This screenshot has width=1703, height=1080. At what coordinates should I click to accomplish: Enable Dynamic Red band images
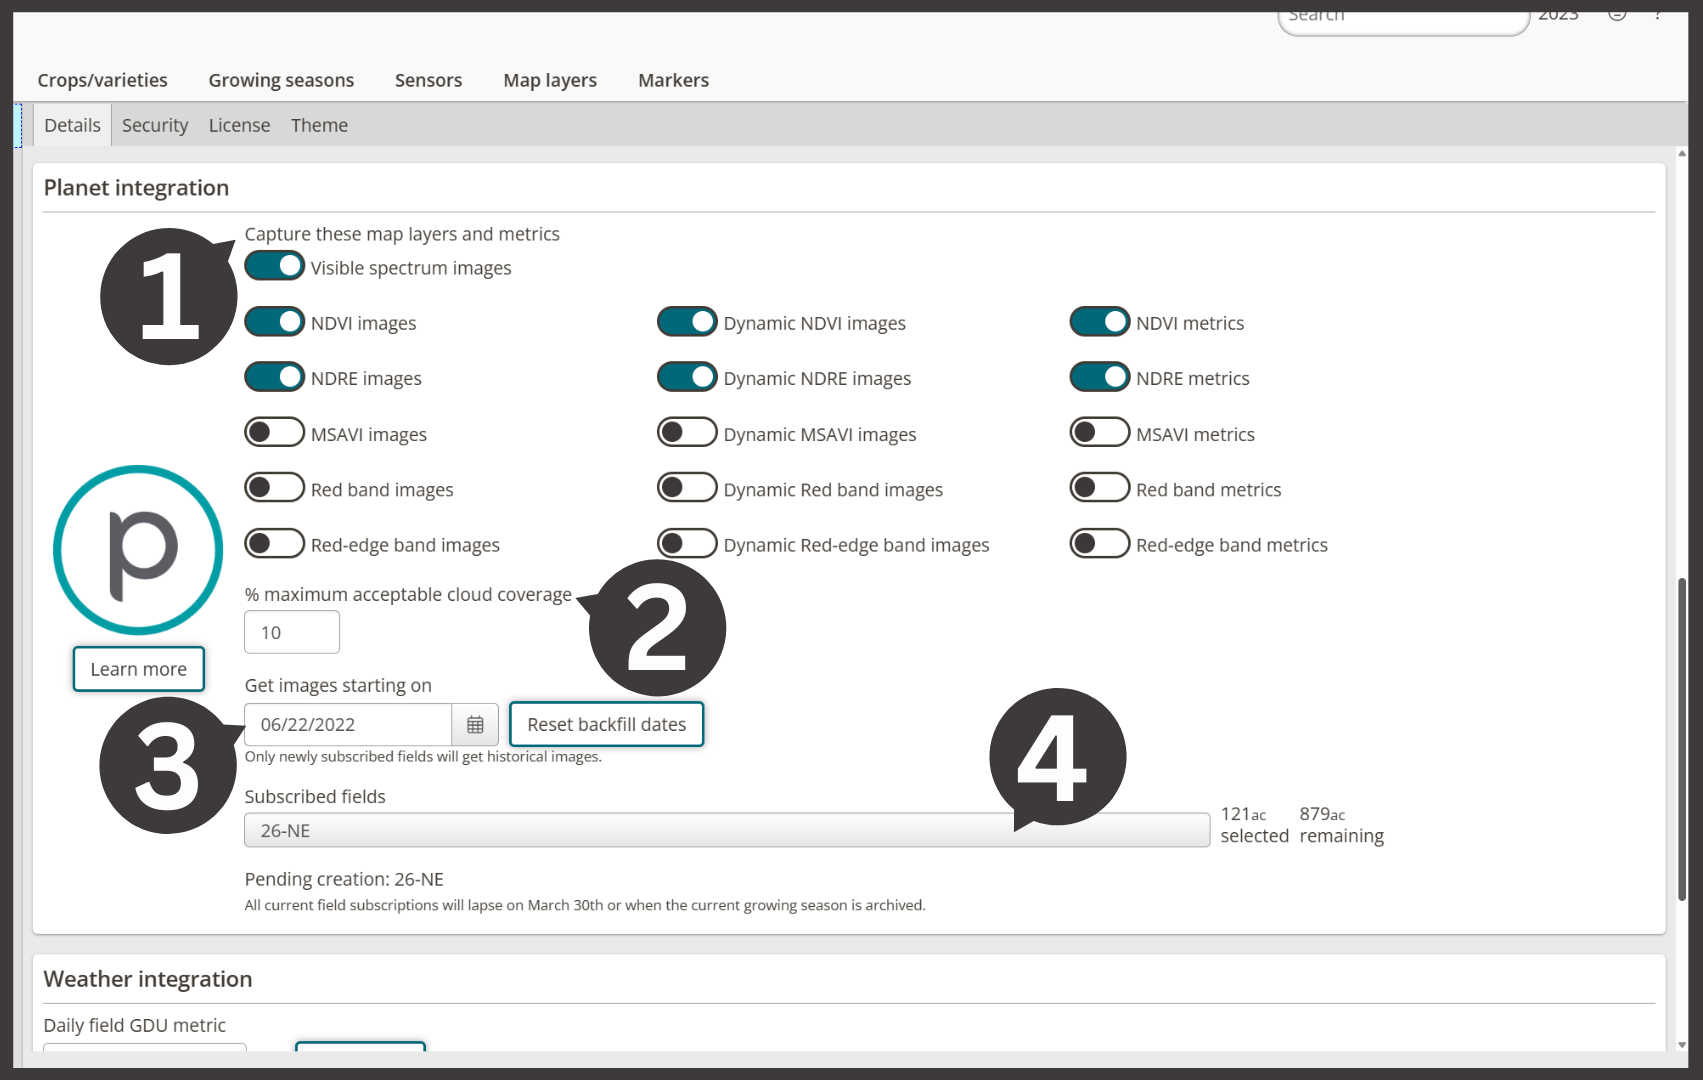pyautogui.click(x=687, y=488)
